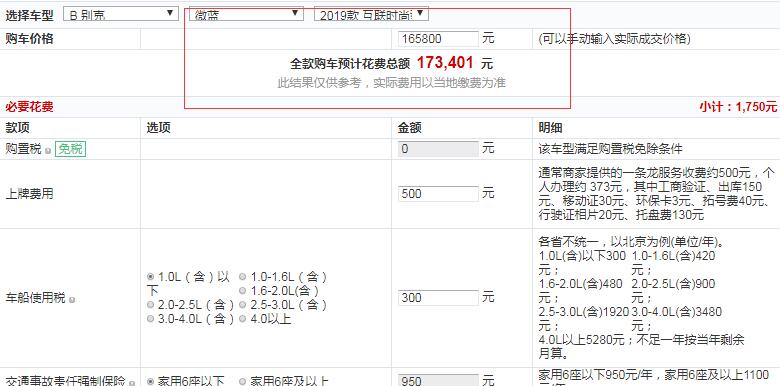
Task: Select the 家用6座以下 radio option
Action: pos(150,382)
